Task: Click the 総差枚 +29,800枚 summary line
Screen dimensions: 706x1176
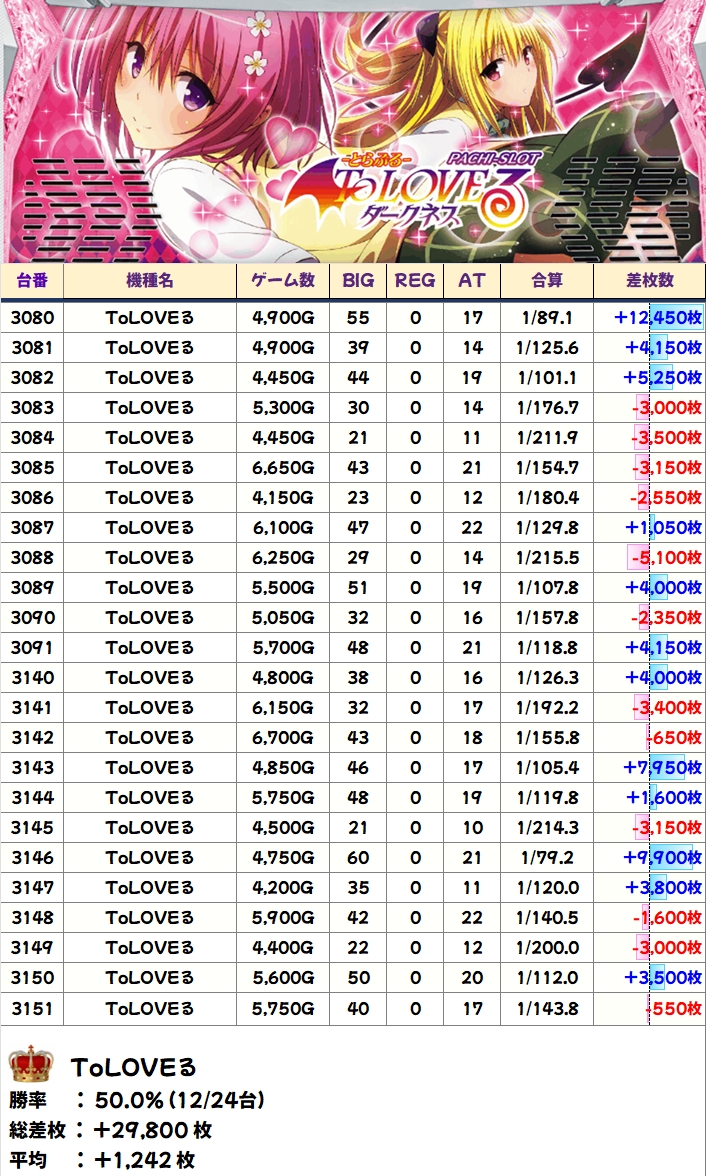Action: (x=111, y=1130)
